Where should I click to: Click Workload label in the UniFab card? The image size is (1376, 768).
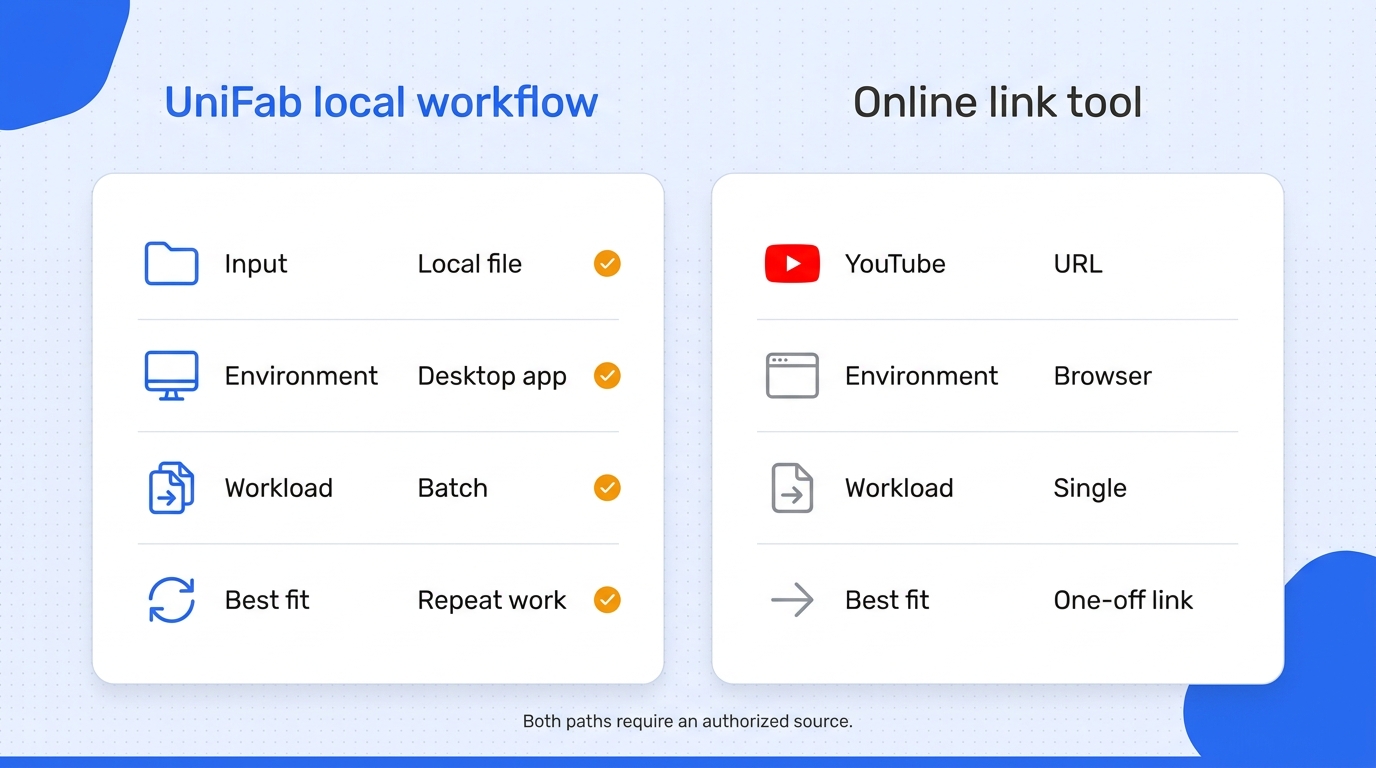coord(279,488)
